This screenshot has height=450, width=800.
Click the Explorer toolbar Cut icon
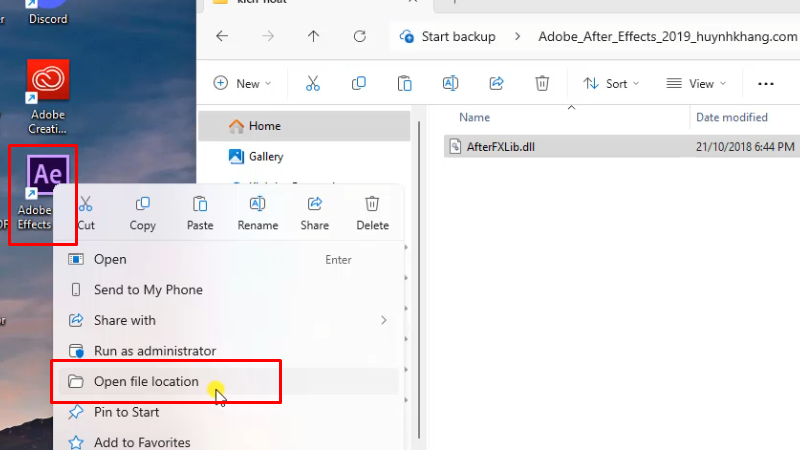313,83
